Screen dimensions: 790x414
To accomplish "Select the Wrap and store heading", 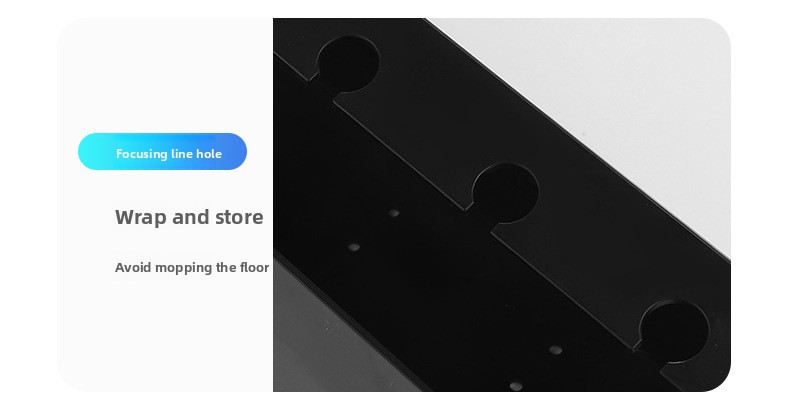I will pyautogui.click(x=189, y=217).
